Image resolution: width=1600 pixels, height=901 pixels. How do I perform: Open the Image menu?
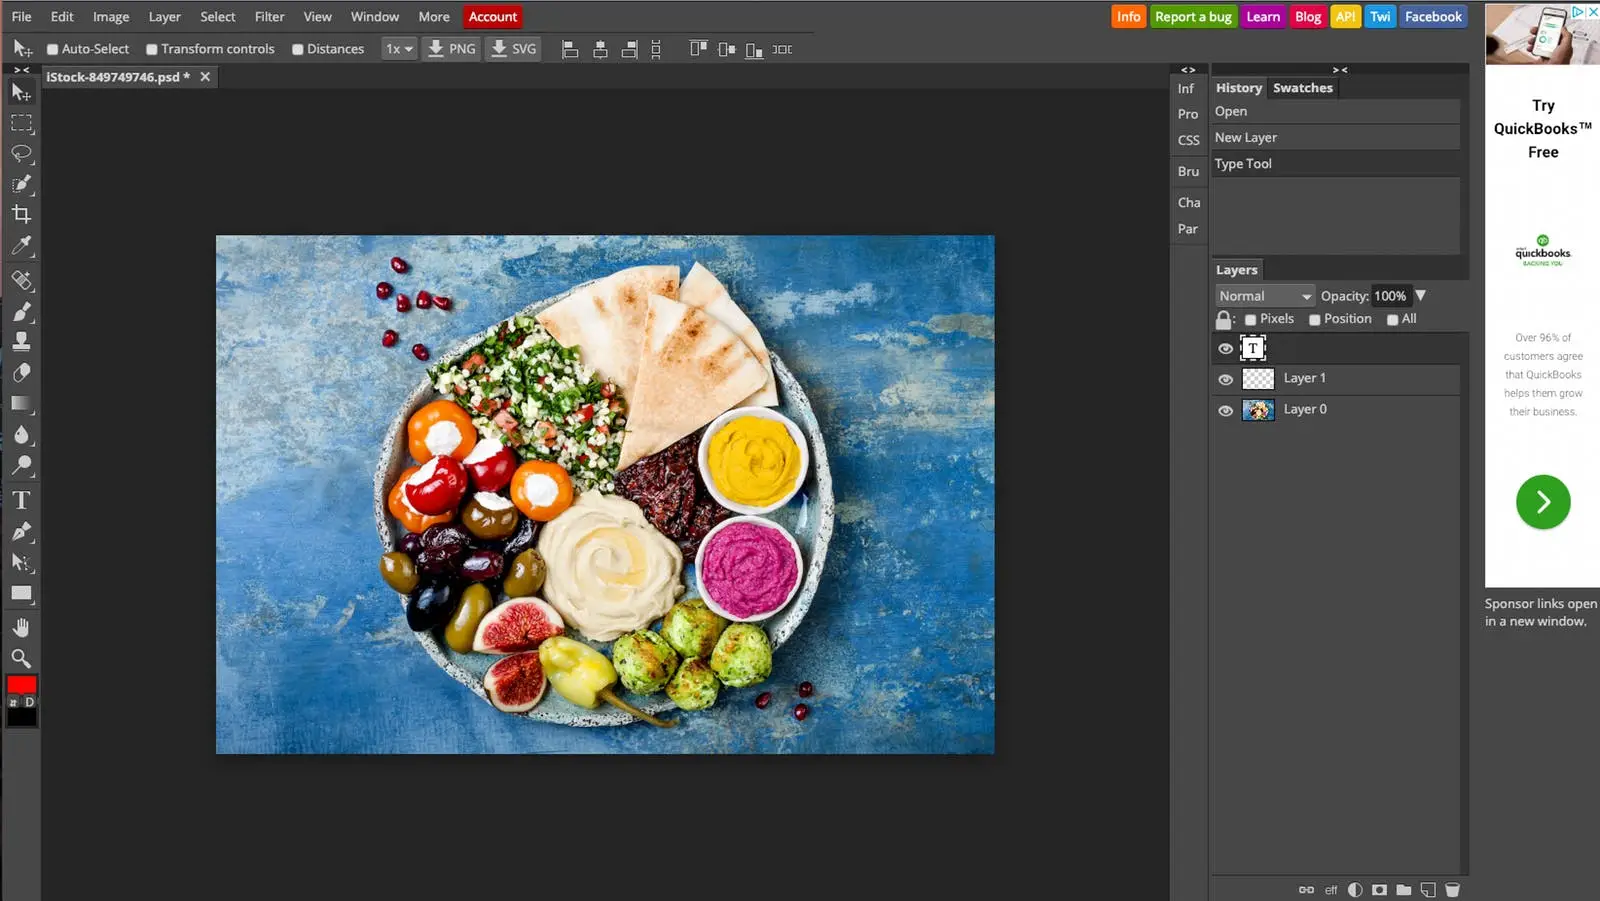point(110,16)
